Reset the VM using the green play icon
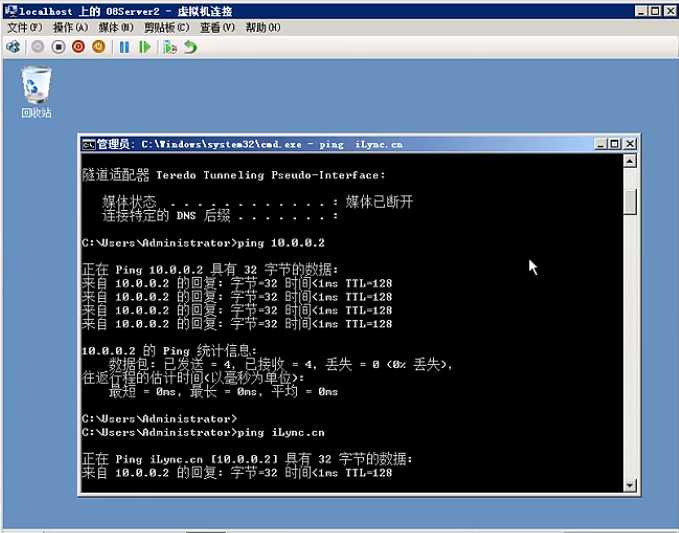This screenshot has height=533, width=679. tap(145, 47)
